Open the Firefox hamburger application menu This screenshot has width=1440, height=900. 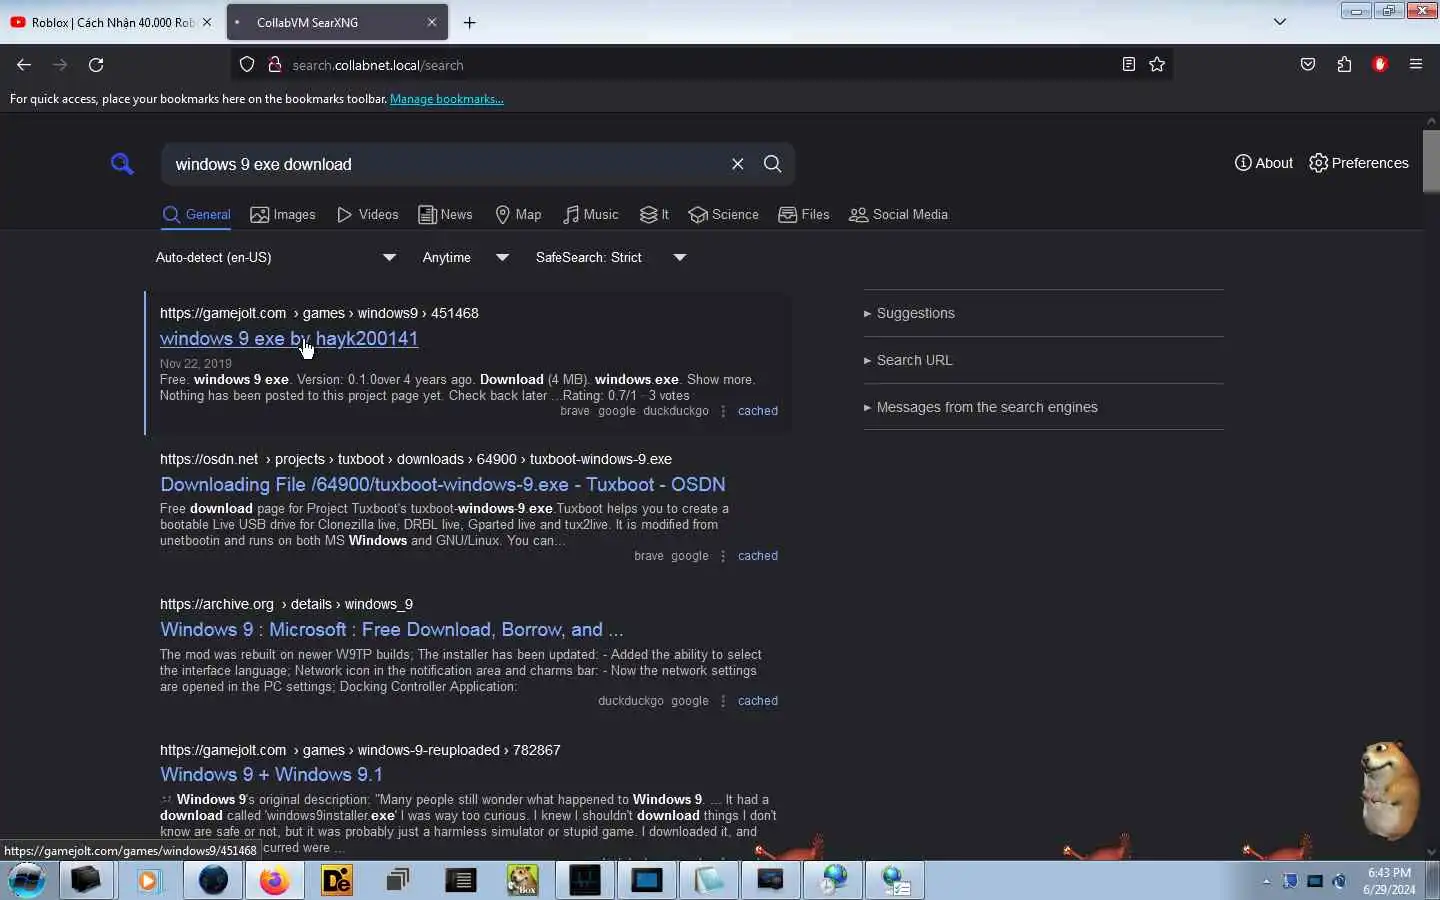pyautogui.click(x=1416, y=65)
